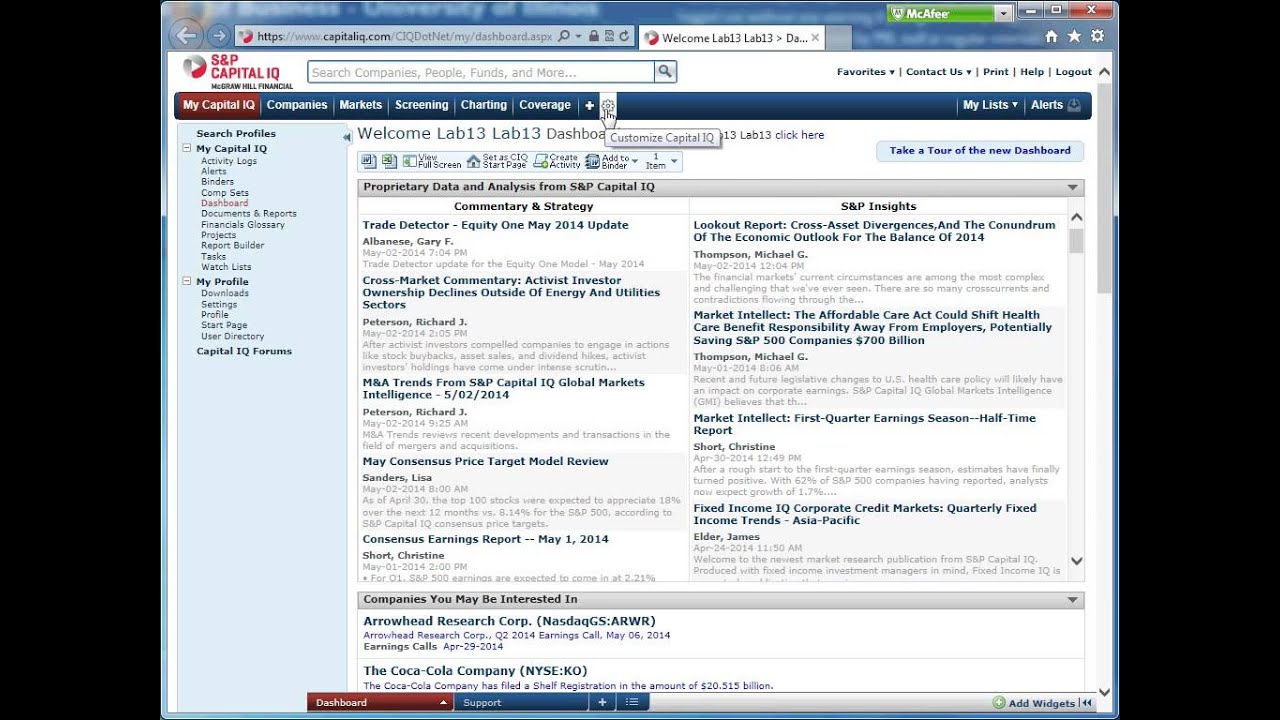Click the Search Companies input field

pyautogui.click(x=481, y=72)
